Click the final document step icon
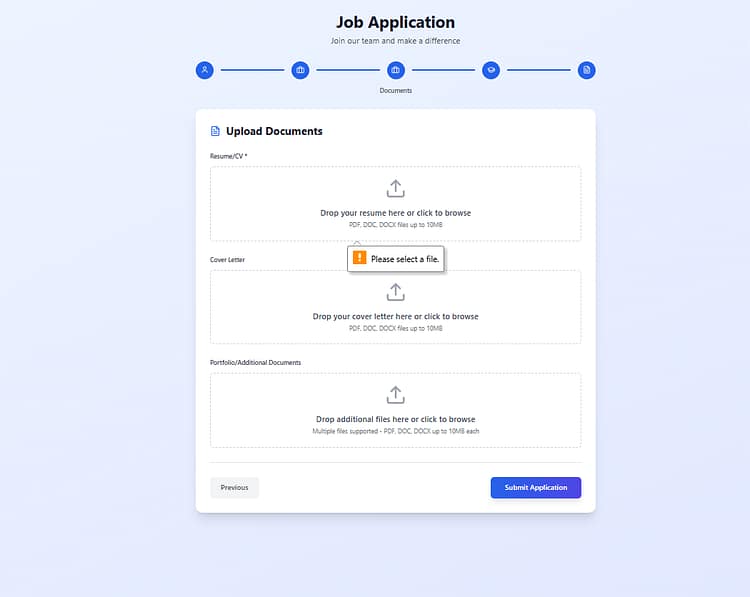The image size is (750, 597). (x=587, y=70)
